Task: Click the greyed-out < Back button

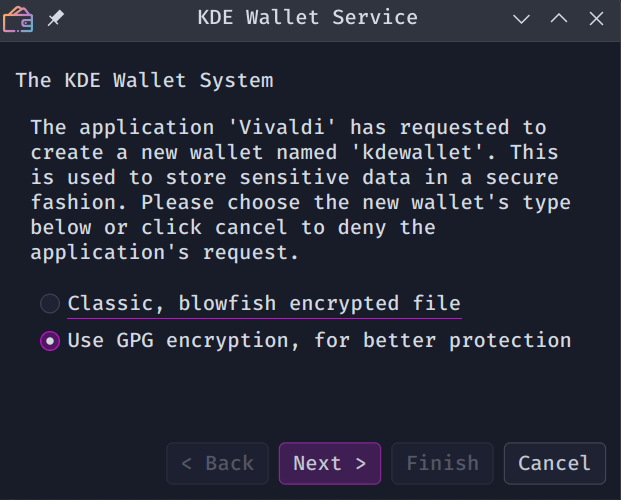Action: (217, 463)
